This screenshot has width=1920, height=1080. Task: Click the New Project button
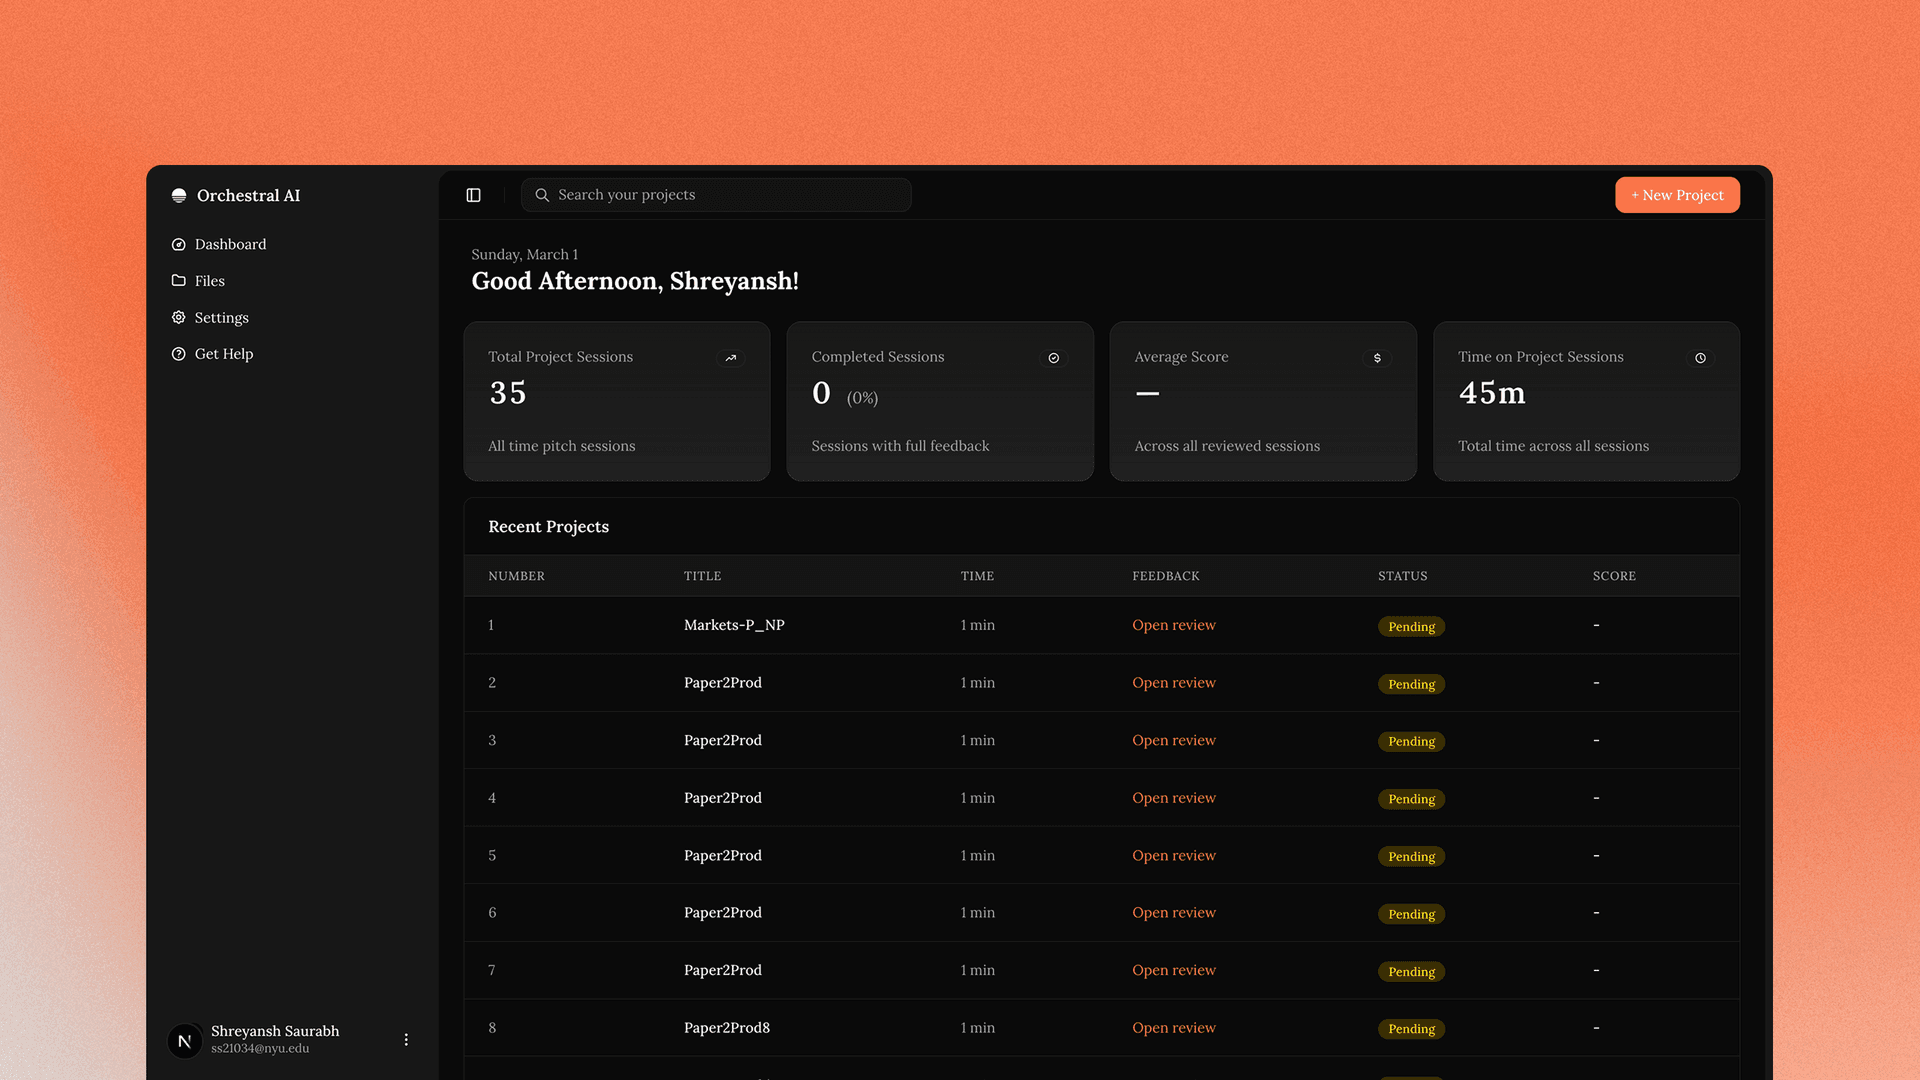coord(1677,195)
